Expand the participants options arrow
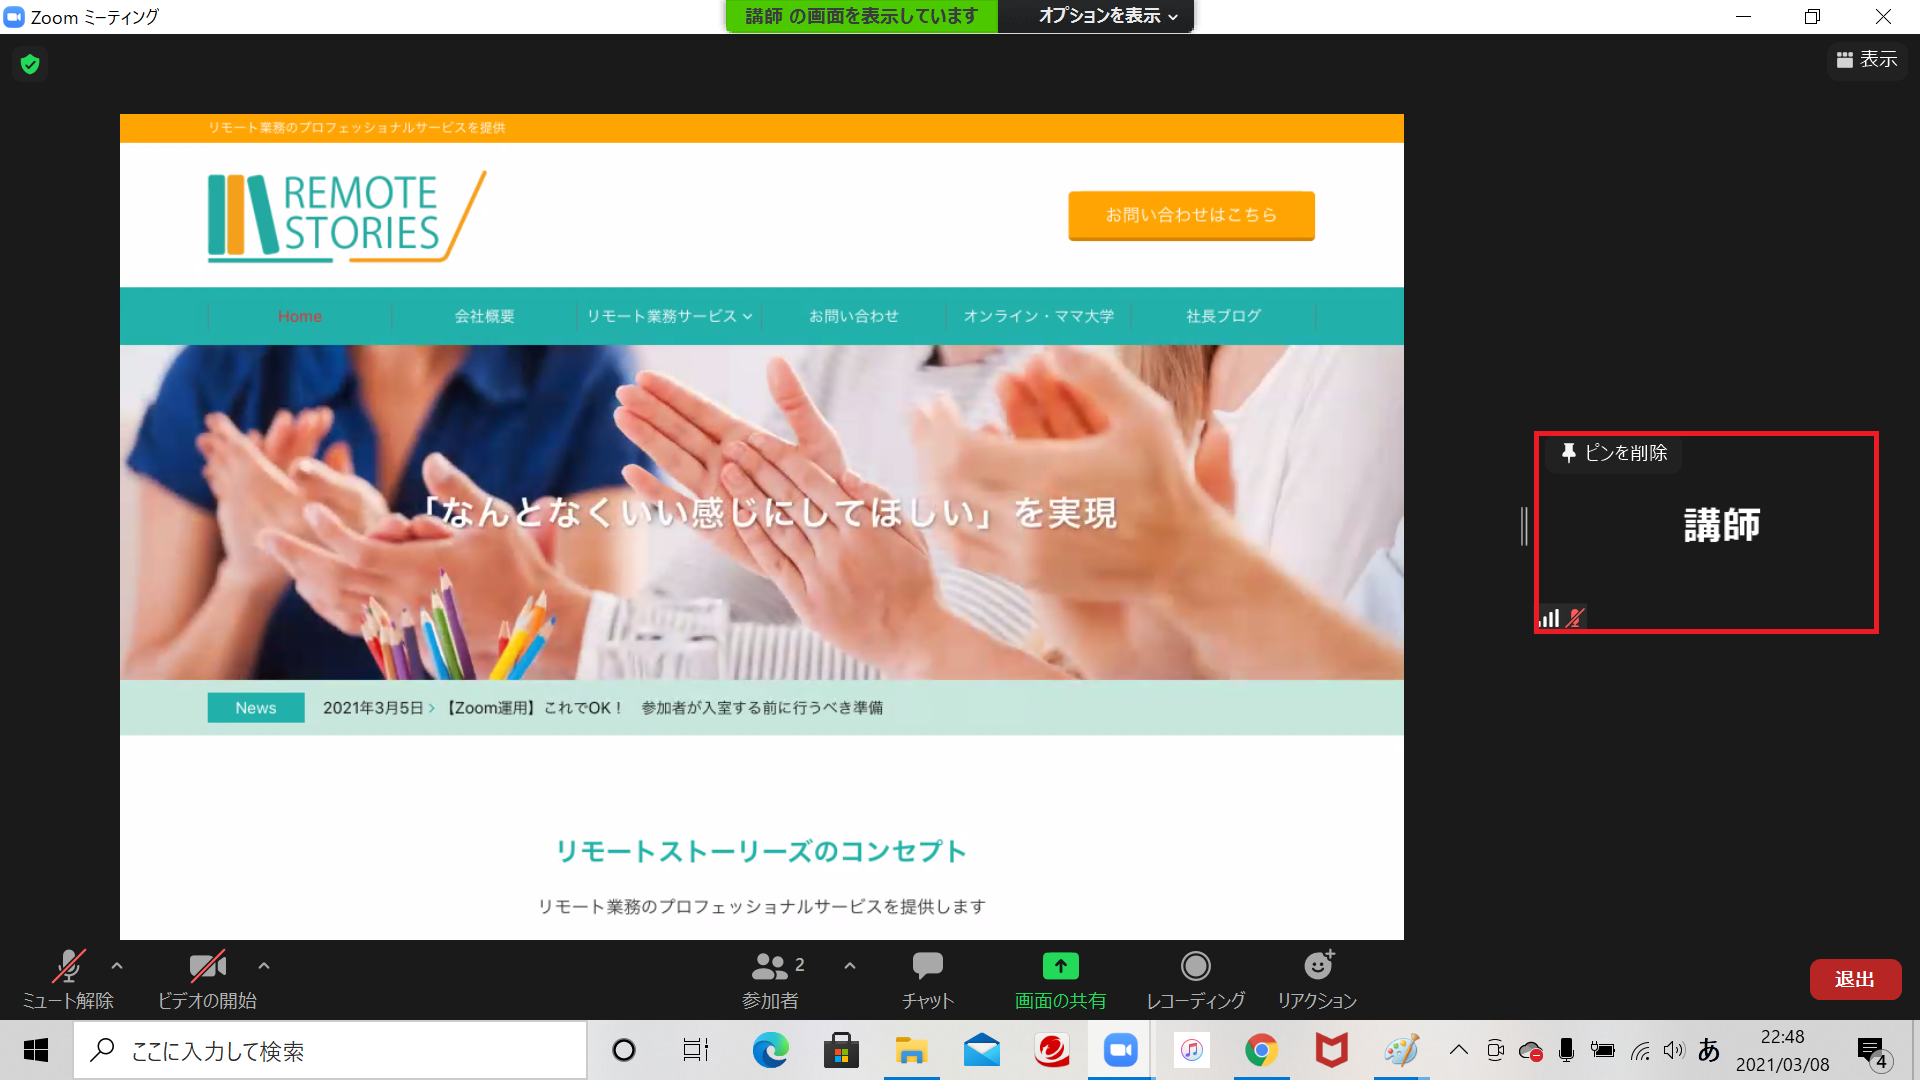Screen dimensions: 1920x1080 pyautogui.click(x=850, y=966)
